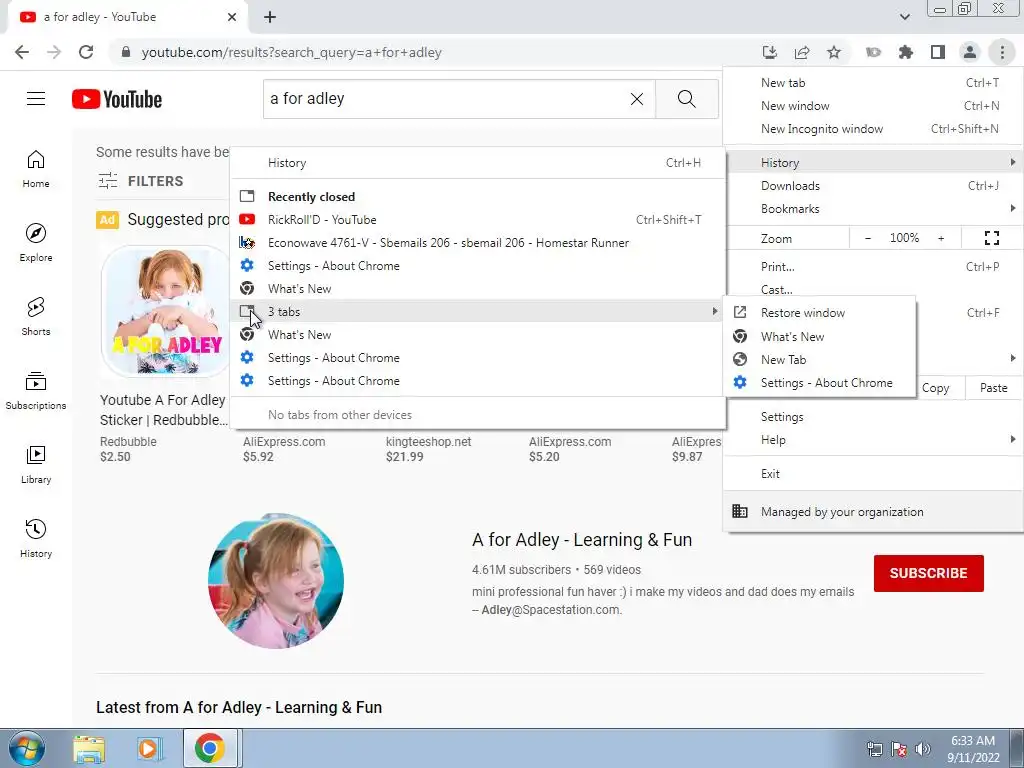Click the Paste button in Edit row
The image size is (1024, 768).
pos(993,388)
